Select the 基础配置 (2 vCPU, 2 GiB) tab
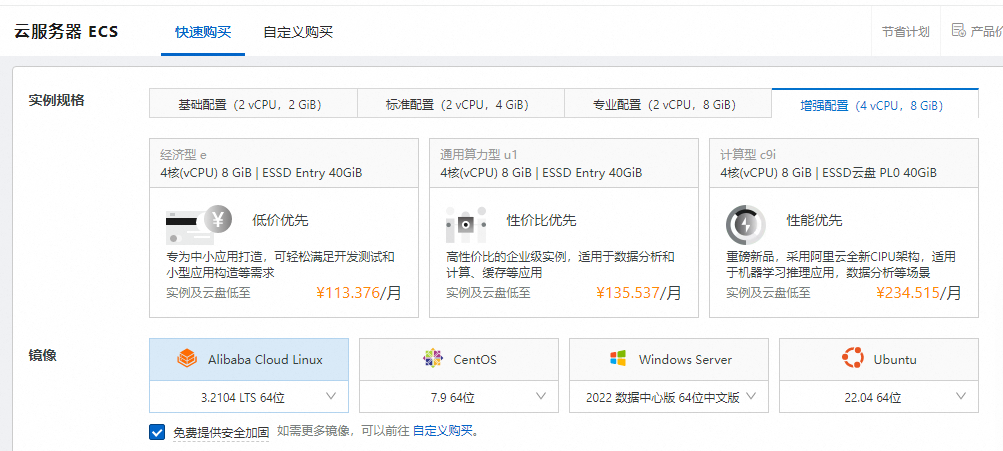This screenshot has width=1003, height=451. pyautogui.click(x=252, y=104)
